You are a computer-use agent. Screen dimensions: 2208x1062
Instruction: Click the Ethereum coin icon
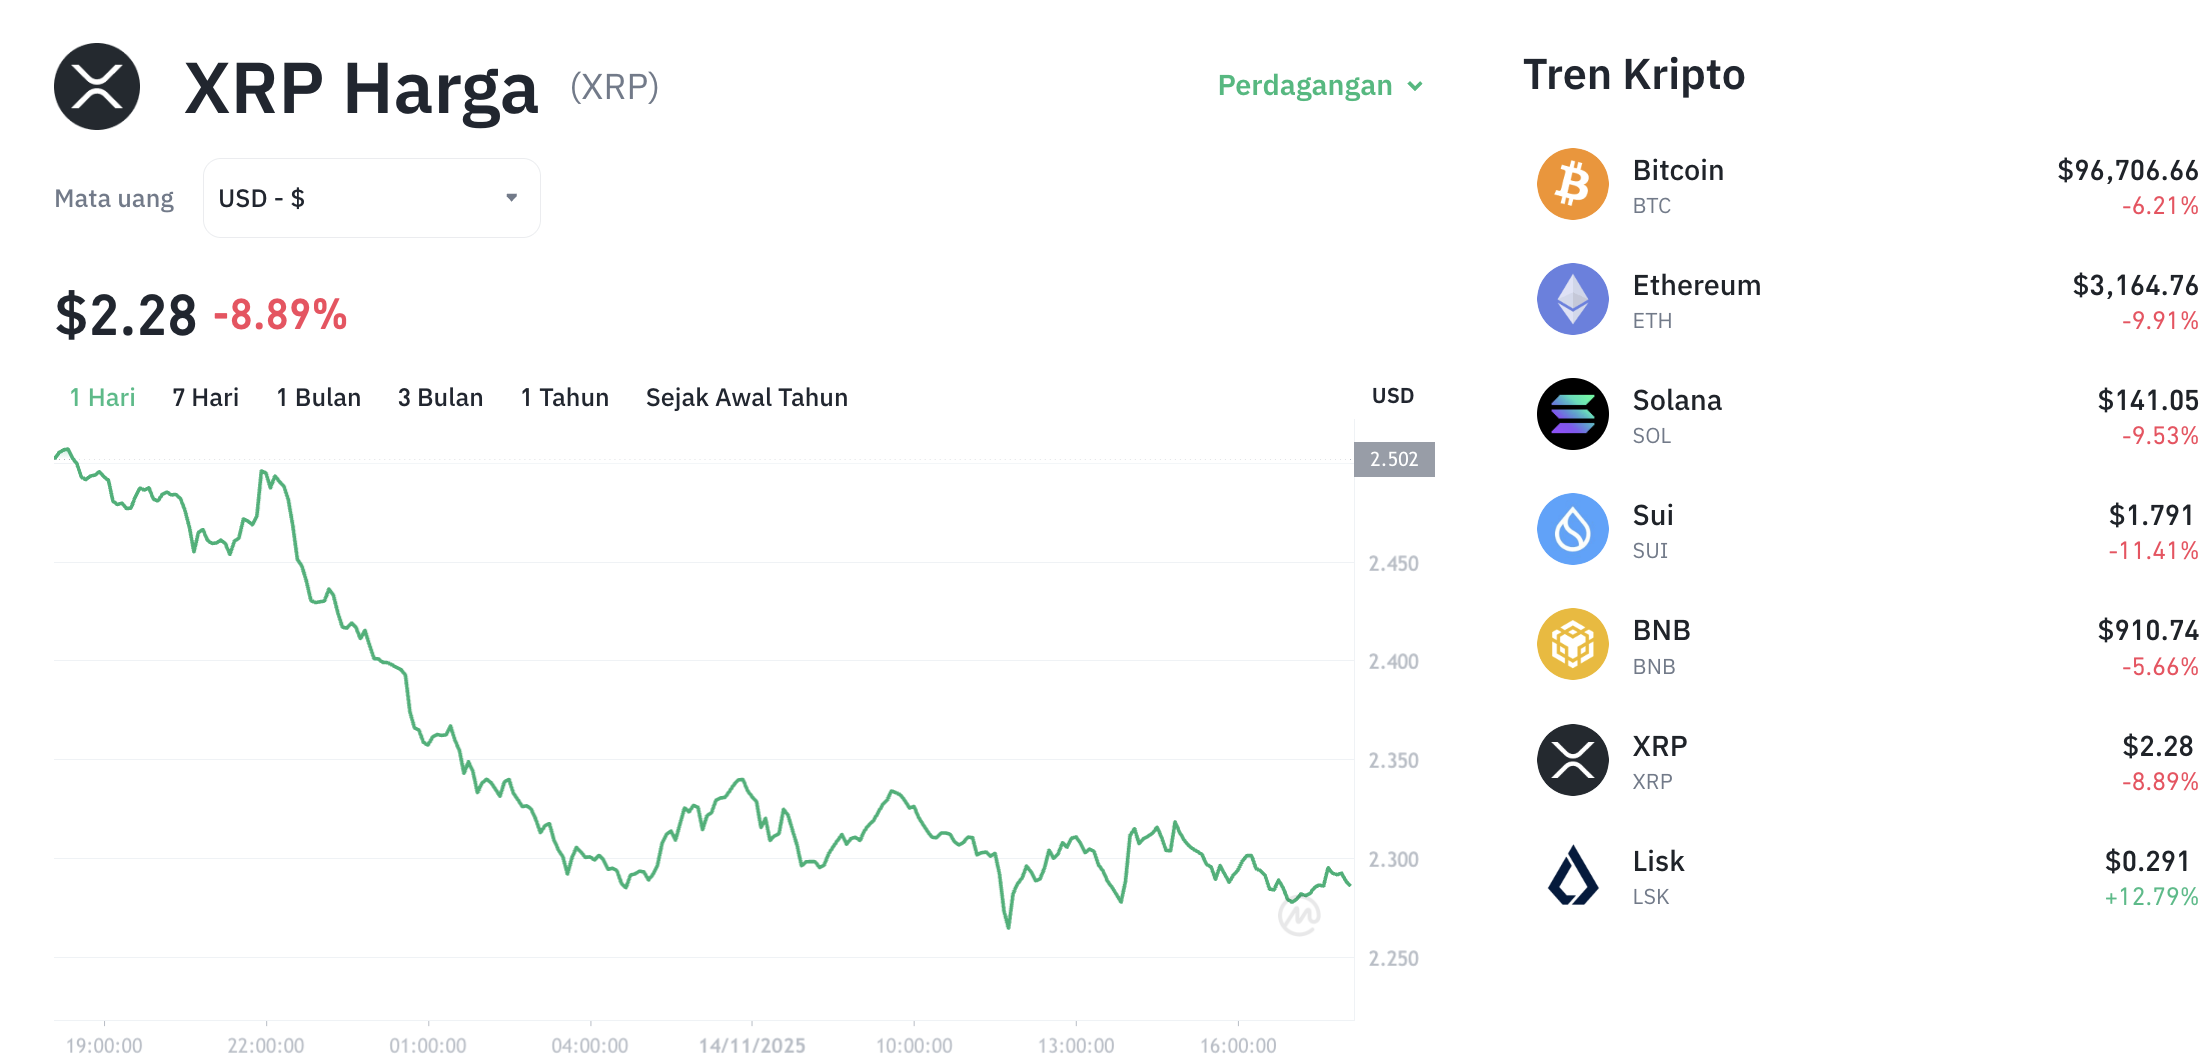point(1572,299)
